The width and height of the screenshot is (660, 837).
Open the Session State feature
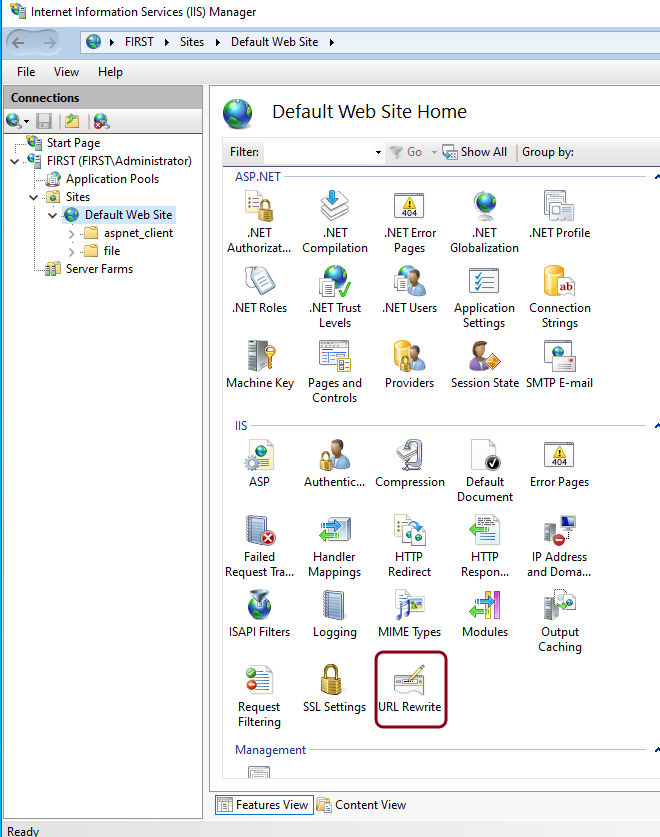pyautogui.click(x=485, y=365)
